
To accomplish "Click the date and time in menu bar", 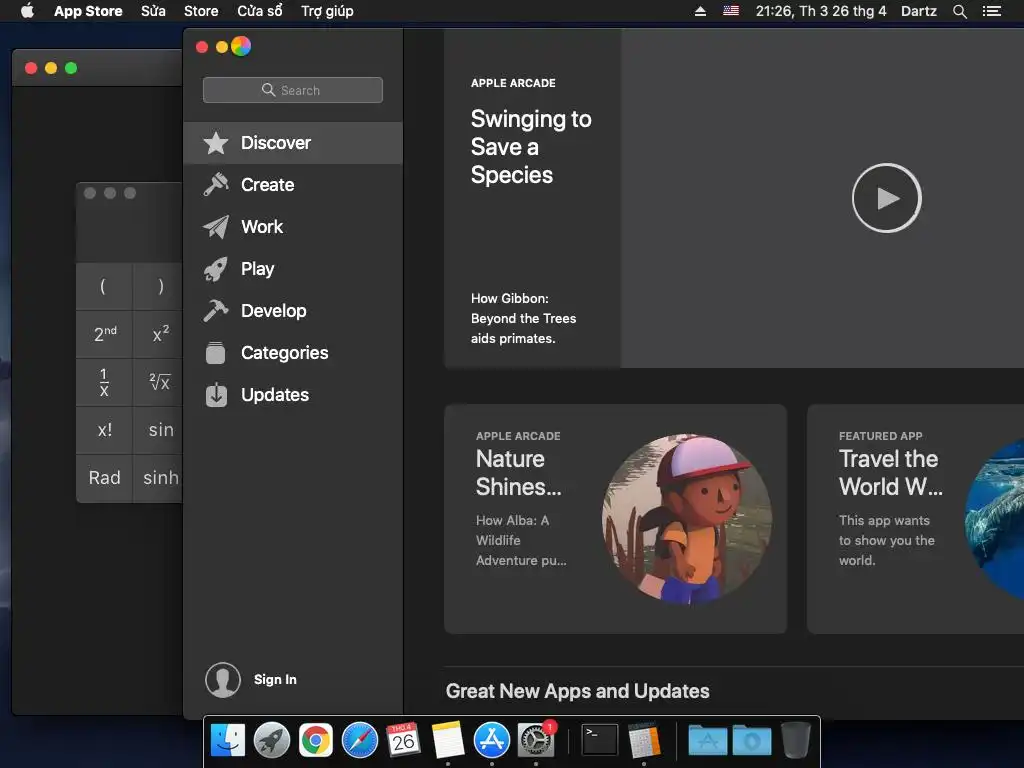I will (x=821, y=11).
